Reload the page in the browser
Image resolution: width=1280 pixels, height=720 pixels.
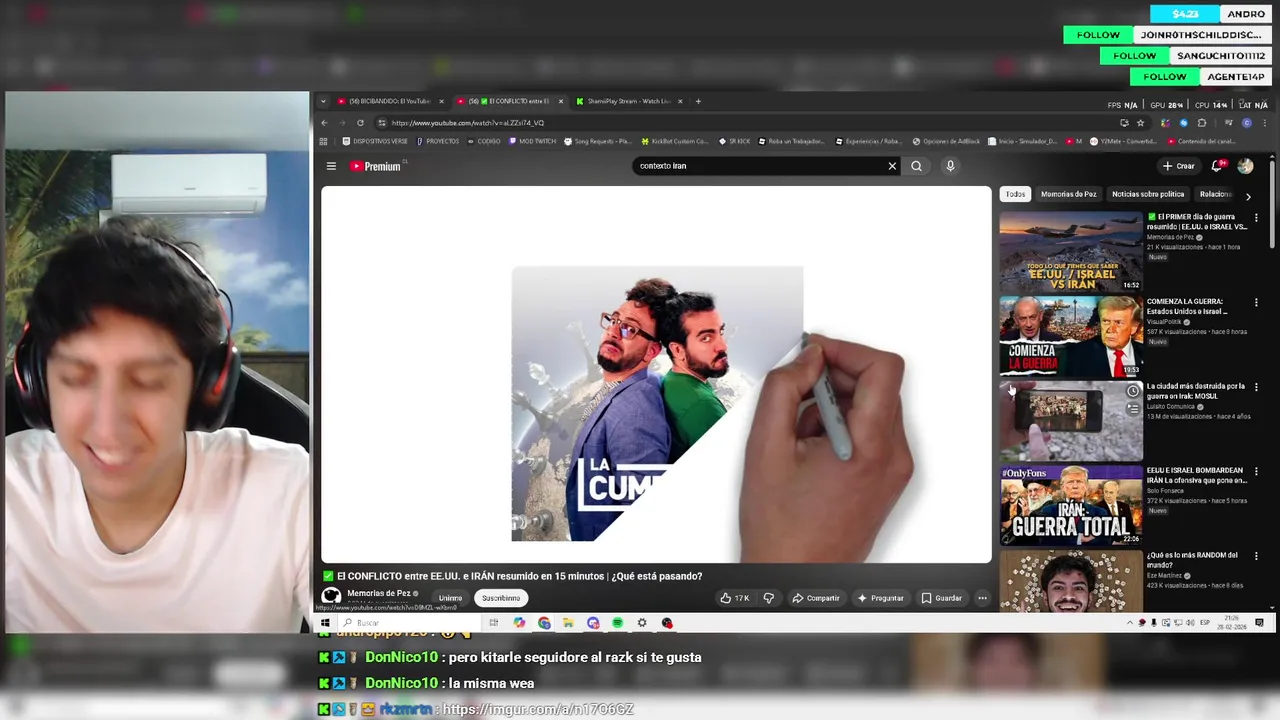[360, 123]
